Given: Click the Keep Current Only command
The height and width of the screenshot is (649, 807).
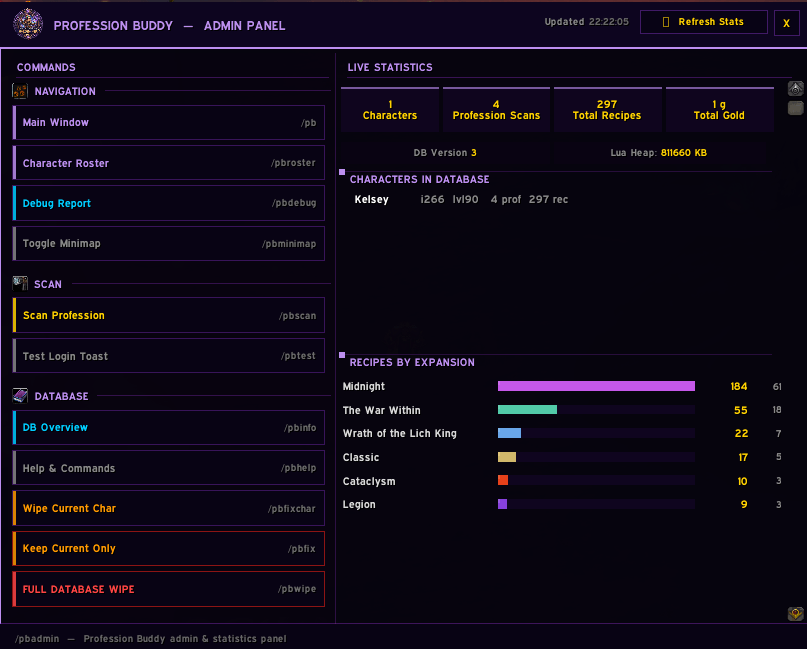Looking at the screenshot, I should 169,548.
